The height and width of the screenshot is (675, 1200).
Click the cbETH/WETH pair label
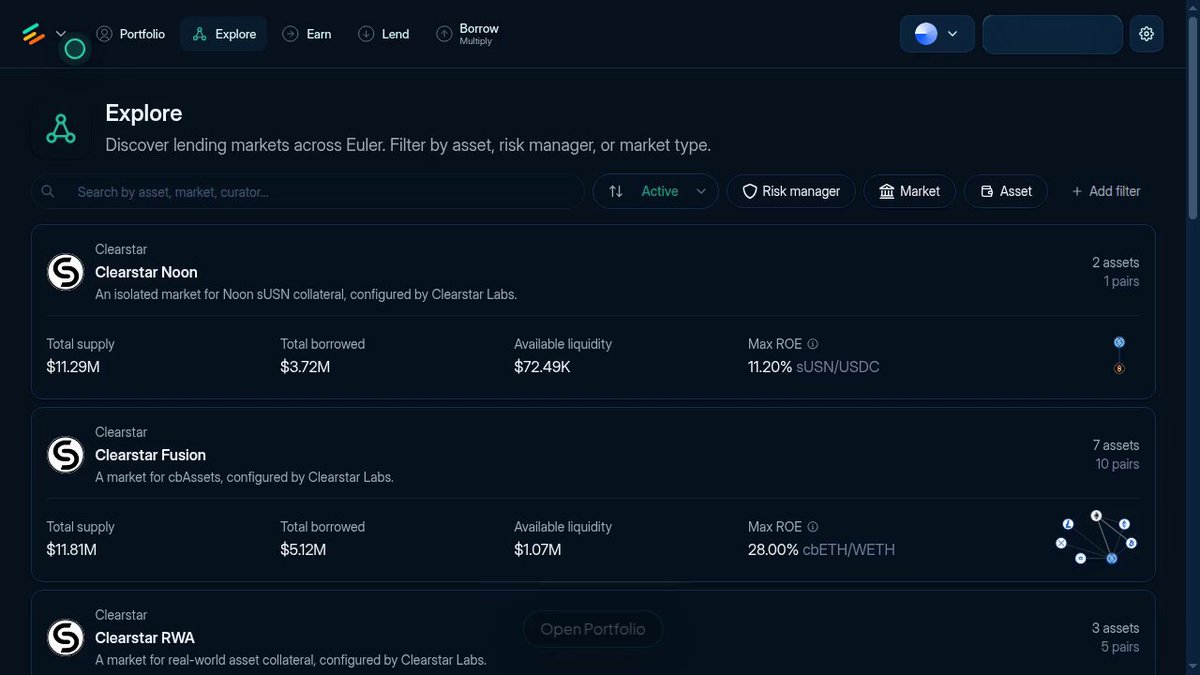click(x=849, y=550)
